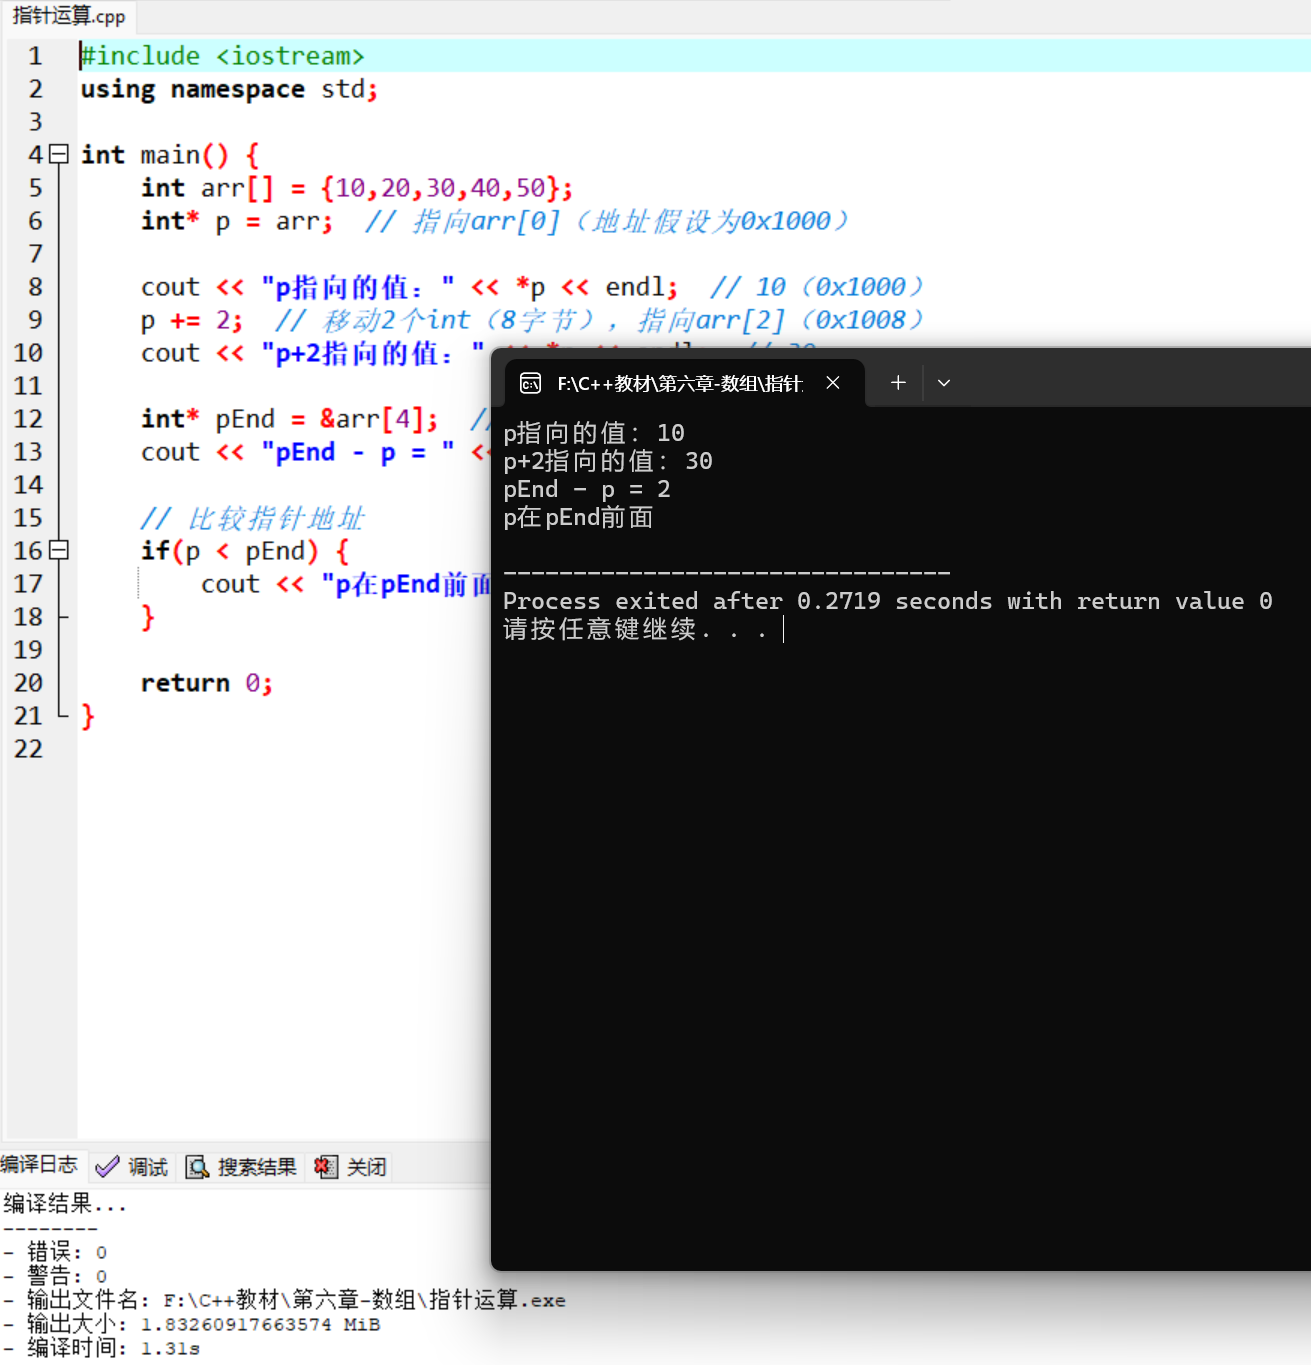1311x1365 pixels.
Task: Click the '输出大小' log entry
Action: coord(191,1324)
